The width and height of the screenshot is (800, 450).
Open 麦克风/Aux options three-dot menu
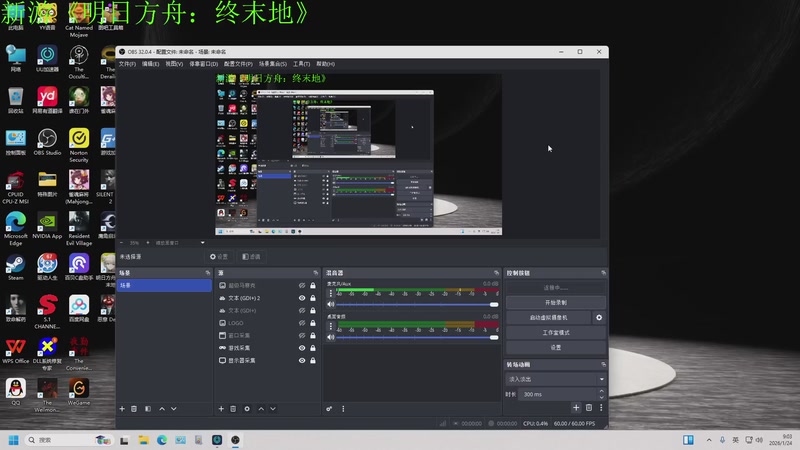[x=331, y=293]
